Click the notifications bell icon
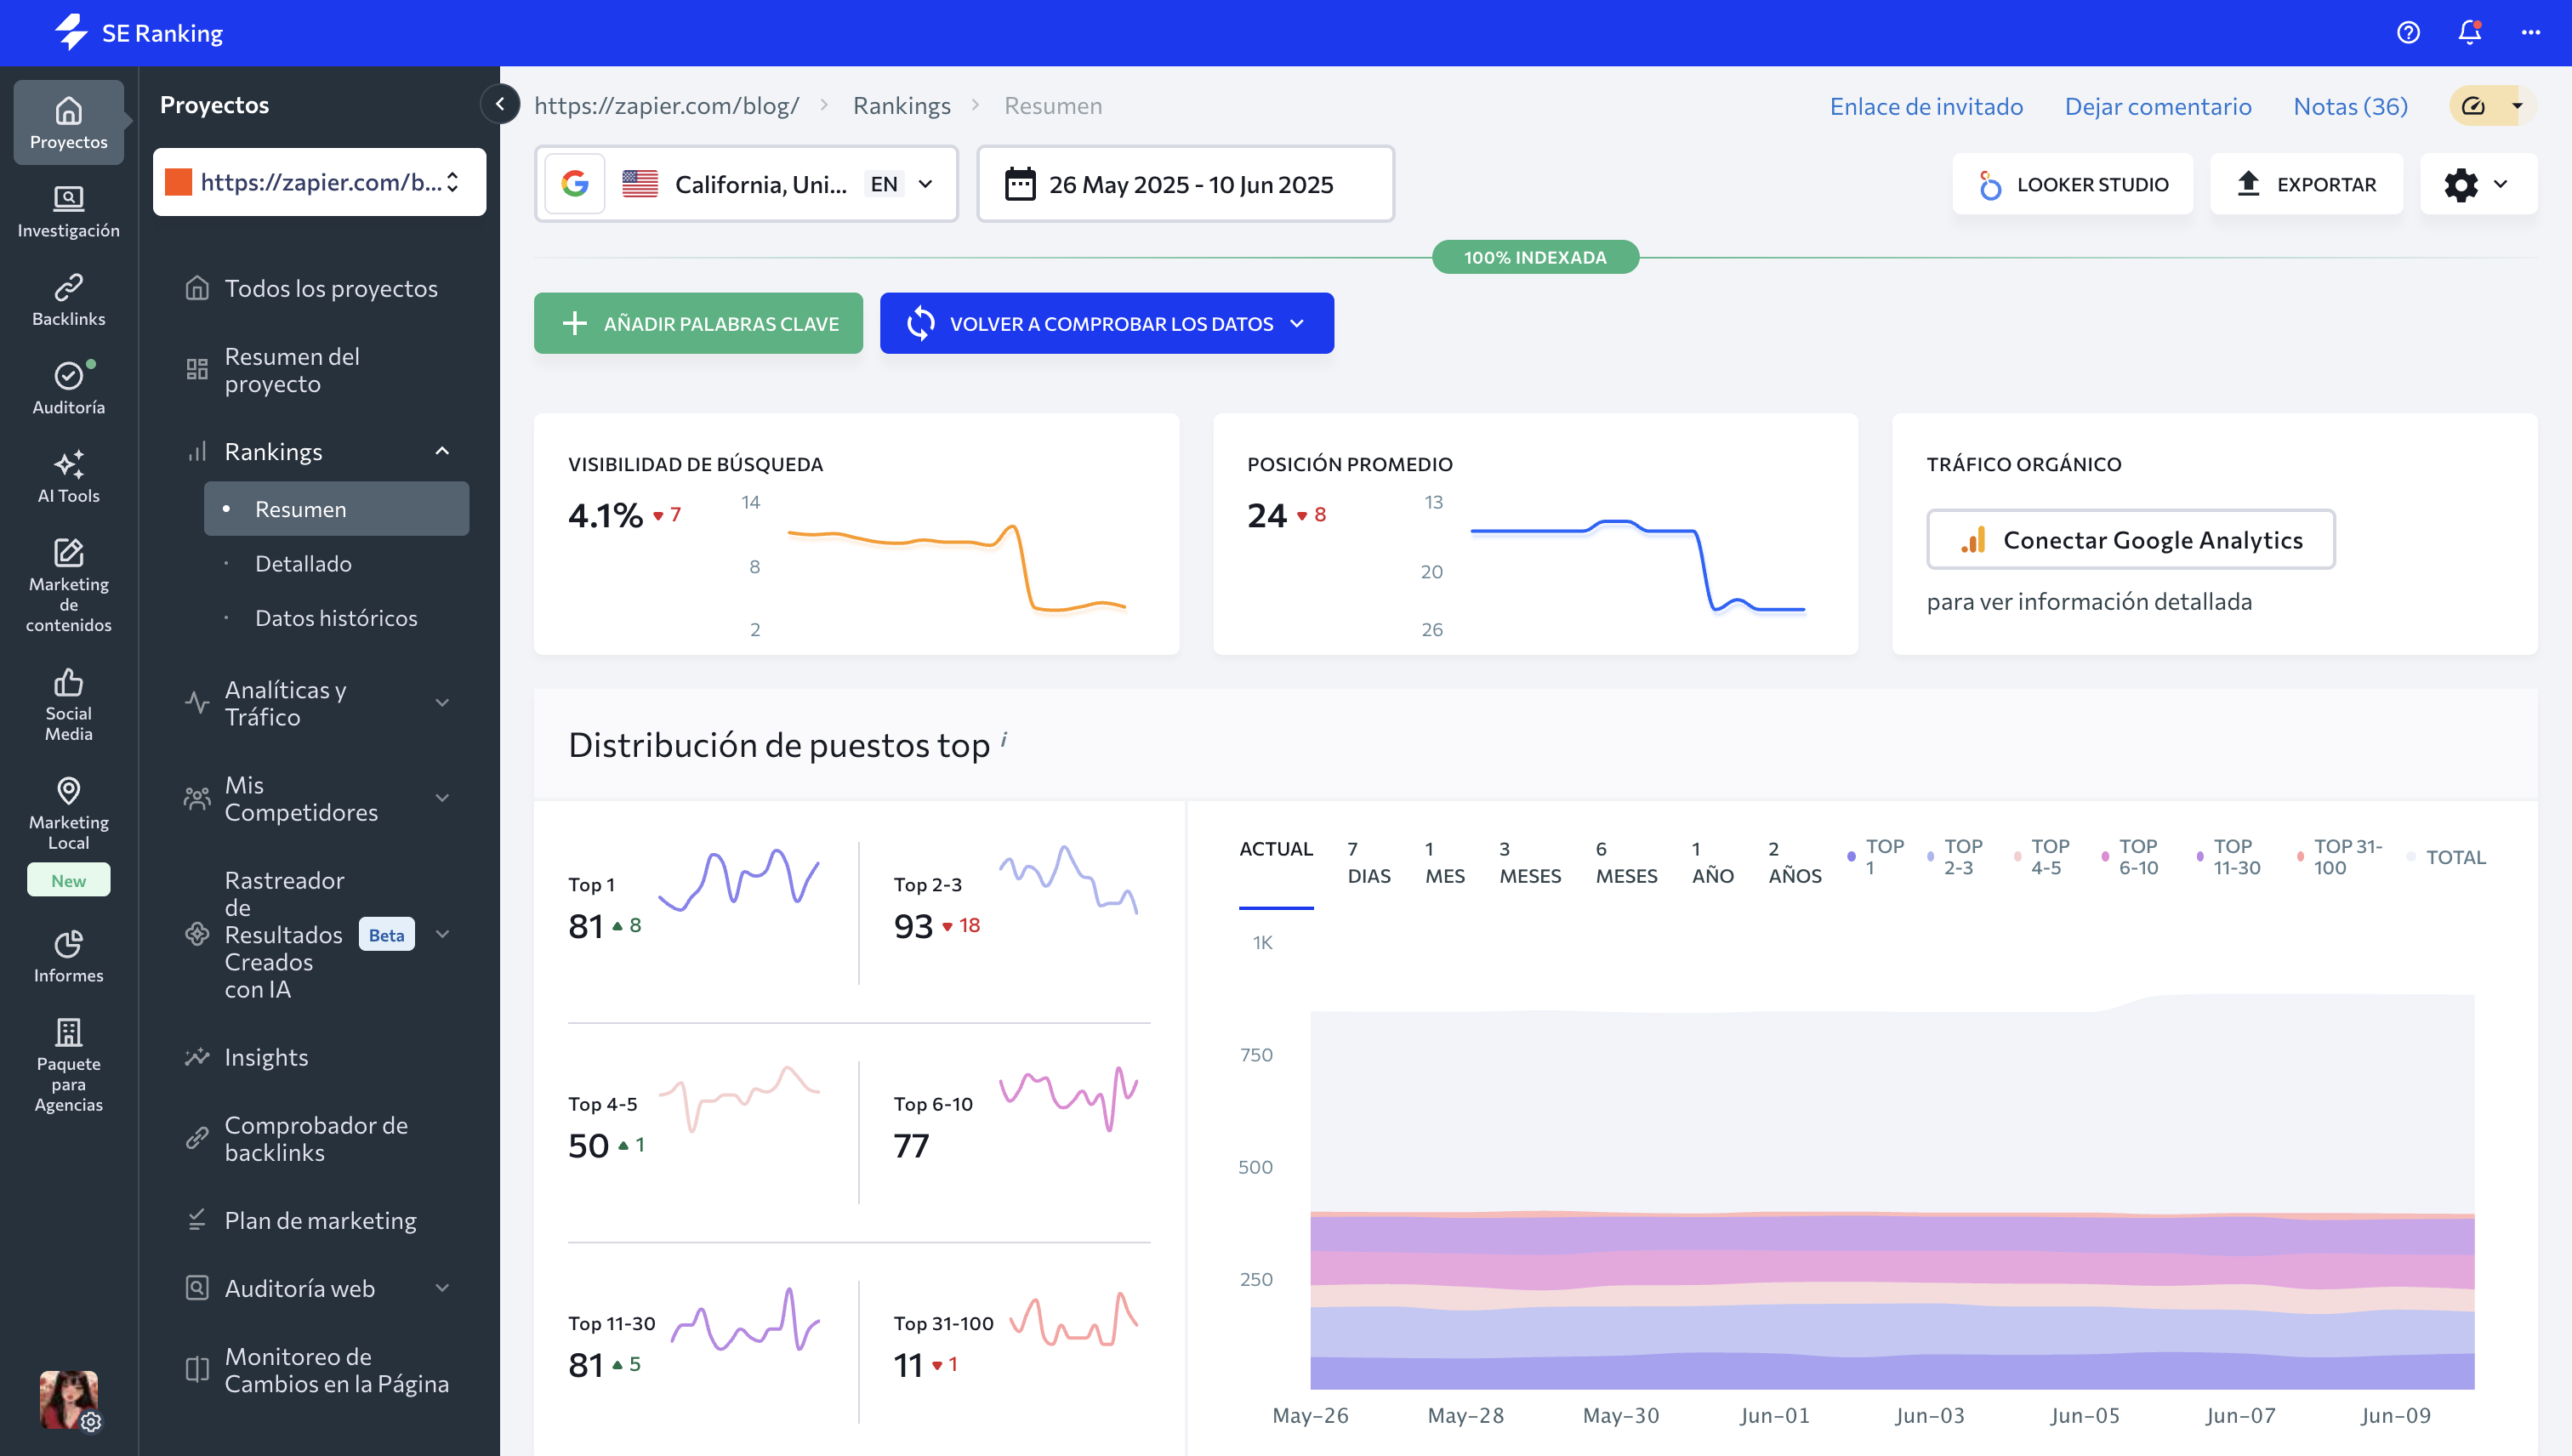This screenshot has width=2572, height=1456. tap(2469, 32)
